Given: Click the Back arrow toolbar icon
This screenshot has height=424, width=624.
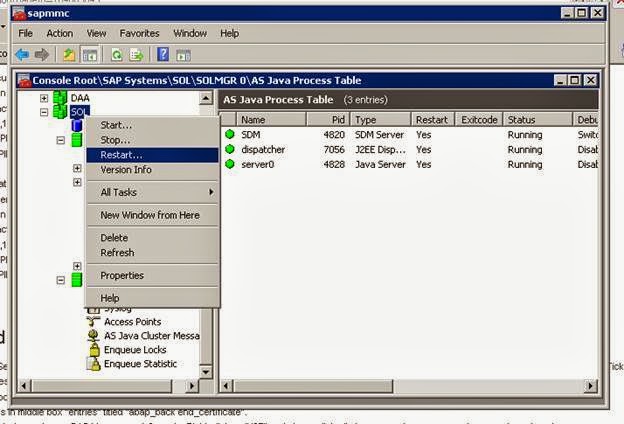Looking at the screenshot, I should tap(22, 55).
